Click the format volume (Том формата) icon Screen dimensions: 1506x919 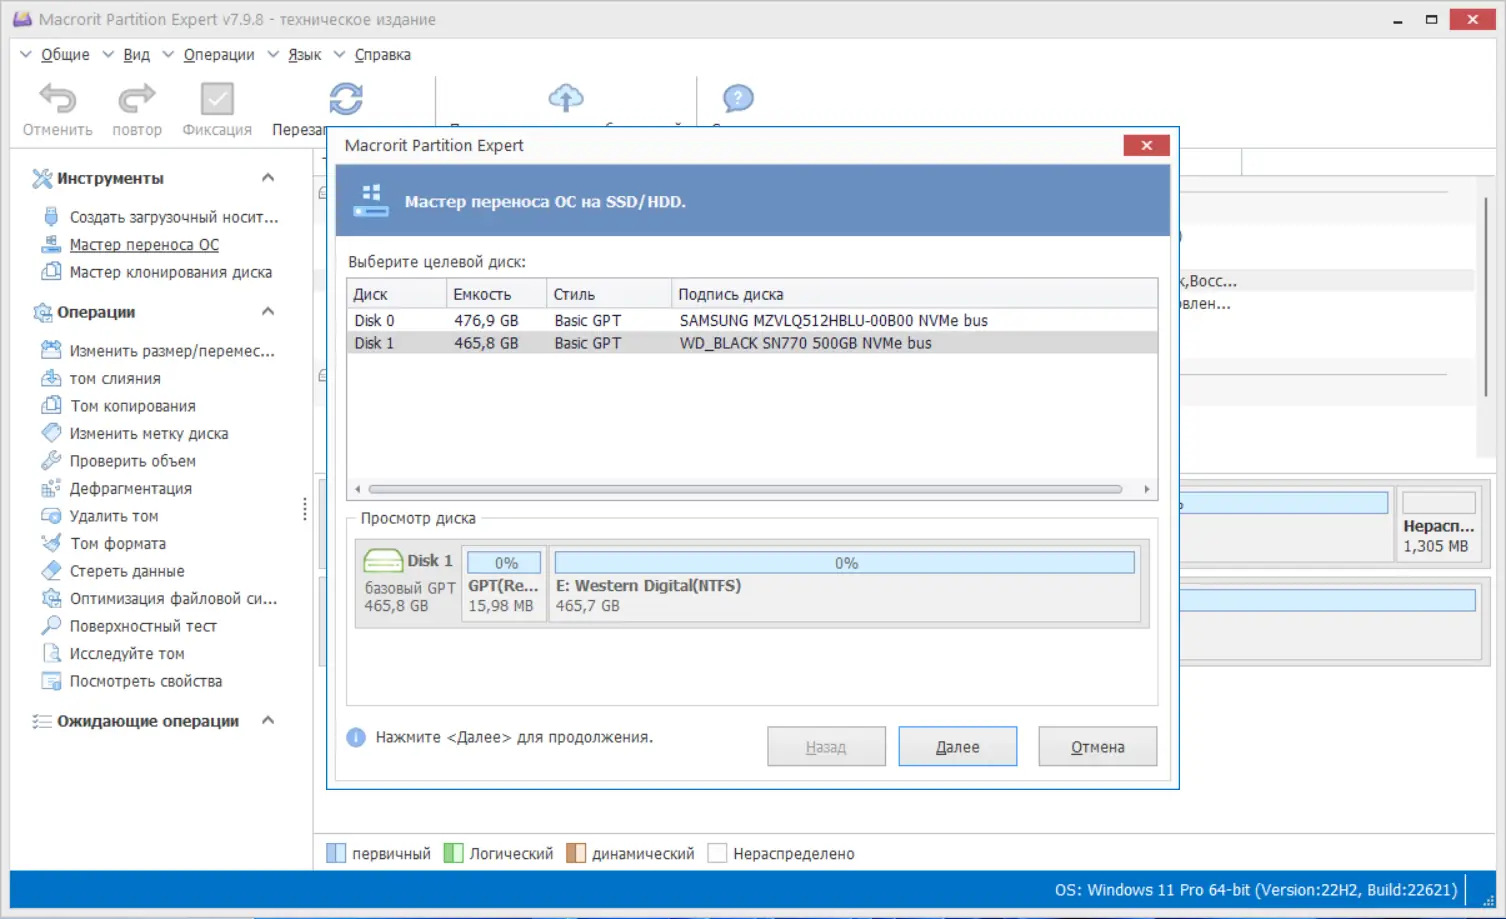[x=51, y=543]
